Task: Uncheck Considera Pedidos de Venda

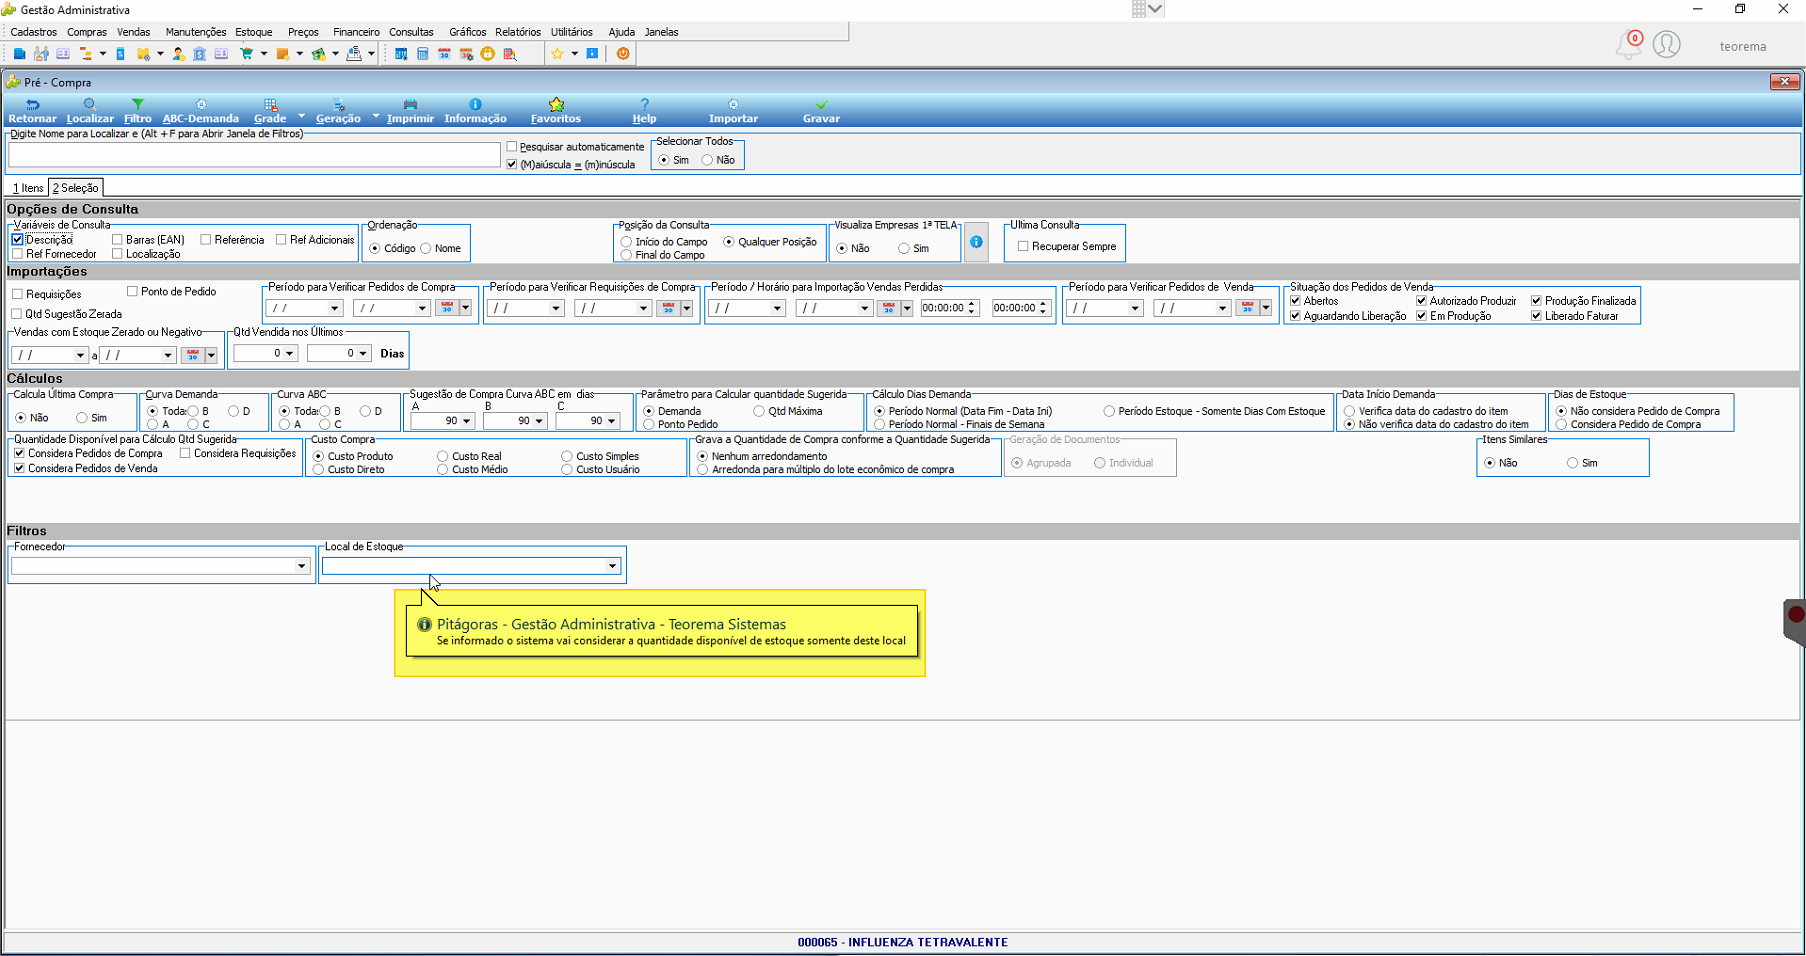Action: pyautogui.click(x=19, y=468)
